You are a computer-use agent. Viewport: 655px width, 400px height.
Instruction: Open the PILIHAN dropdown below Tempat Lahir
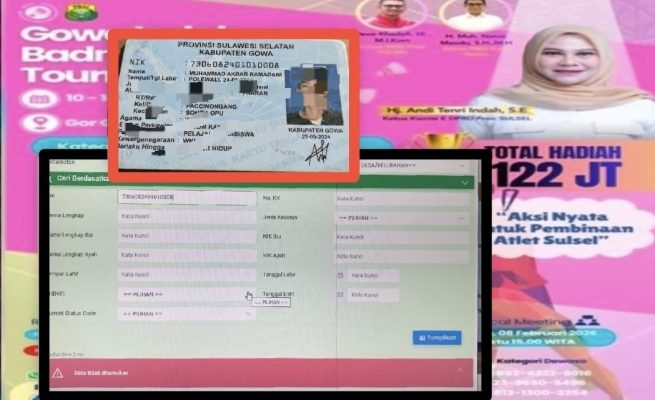tap(186, 295)
